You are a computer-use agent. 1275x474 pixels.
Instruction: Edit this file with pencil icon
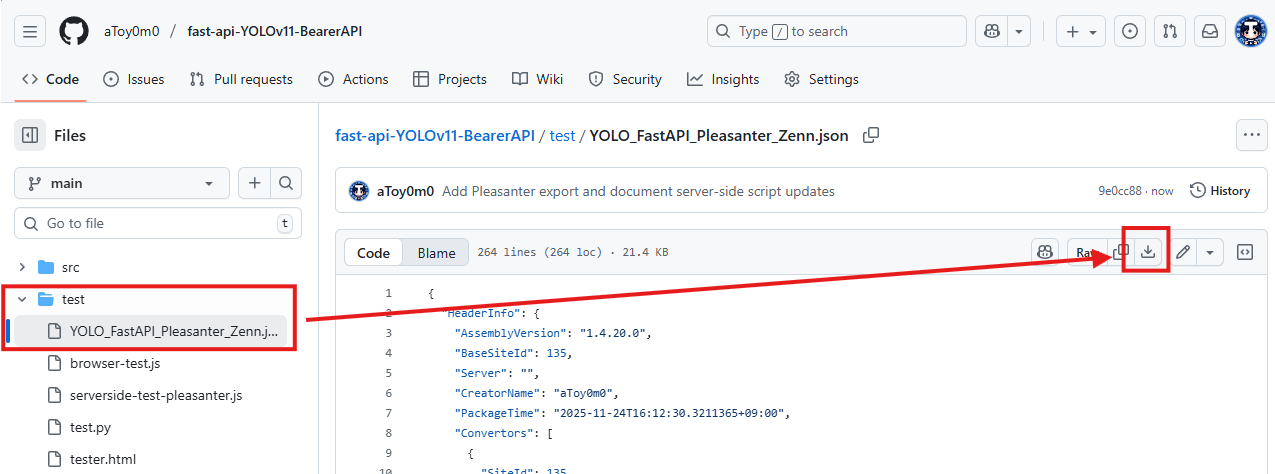tap(1183, 253)
